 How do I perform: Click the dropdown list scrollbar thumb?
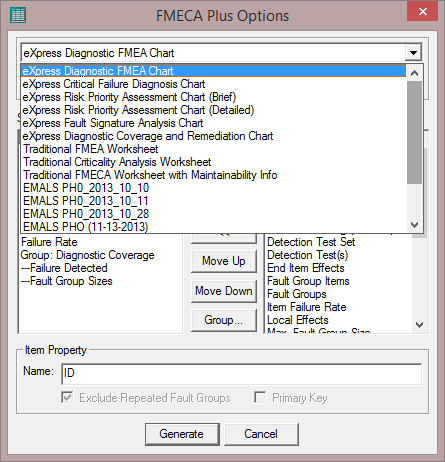pyautogui.click(x=414, y=132)
